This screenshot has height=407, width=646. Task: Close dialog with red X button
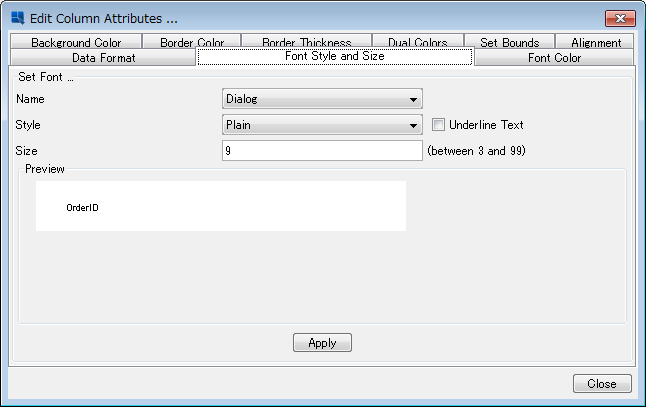pos(620,18)
